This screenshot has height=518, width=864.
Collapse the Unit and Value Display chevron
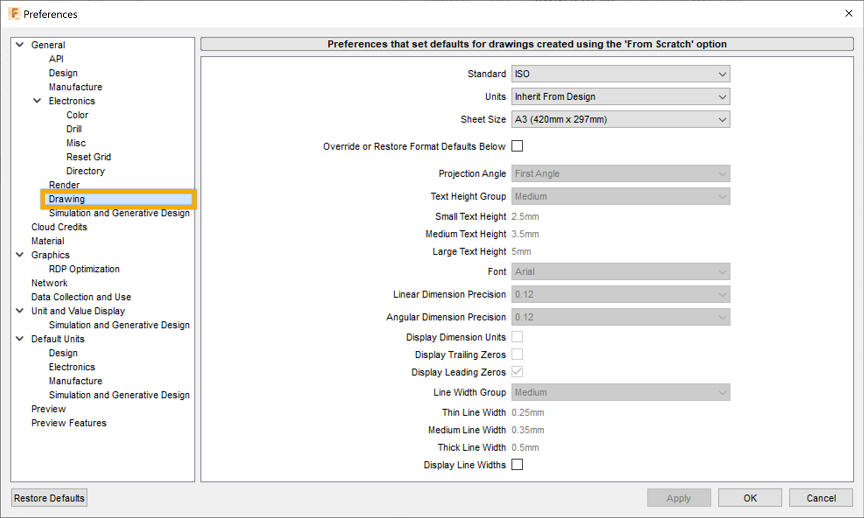[x=20, y=311]
